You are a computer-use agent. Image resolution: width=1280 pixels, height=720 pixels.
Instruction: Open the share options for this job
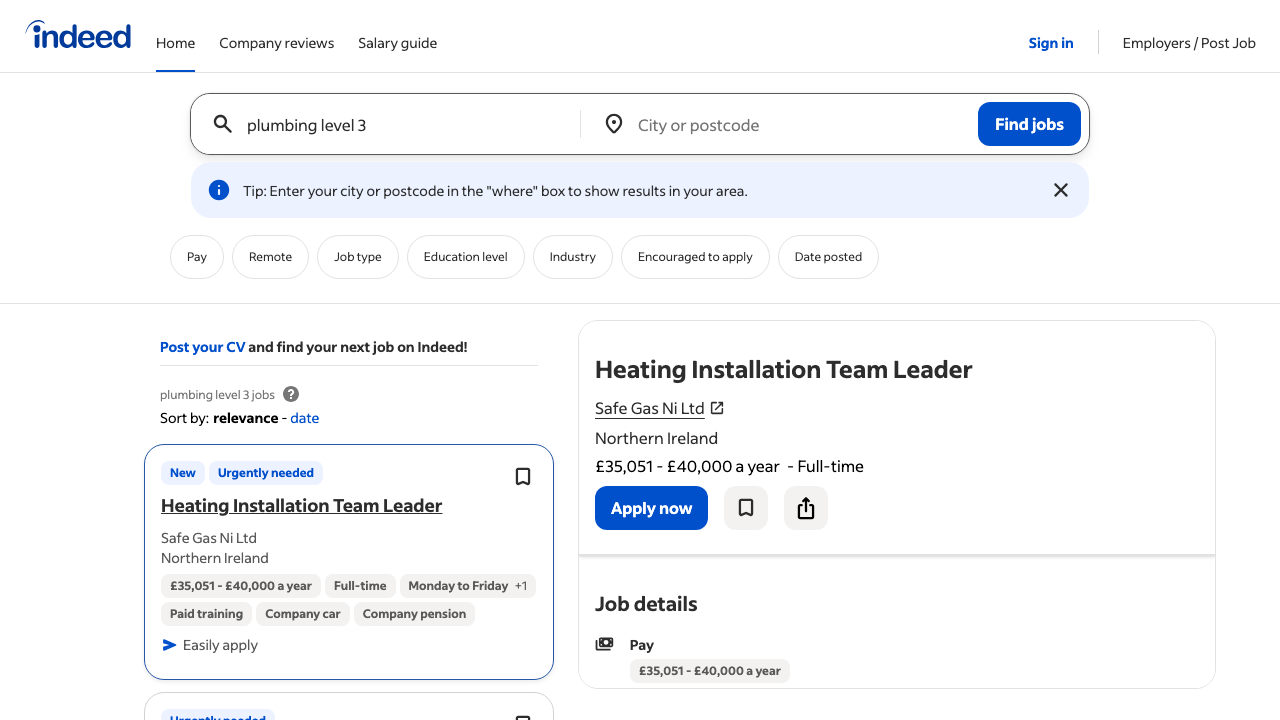(805, 508)
